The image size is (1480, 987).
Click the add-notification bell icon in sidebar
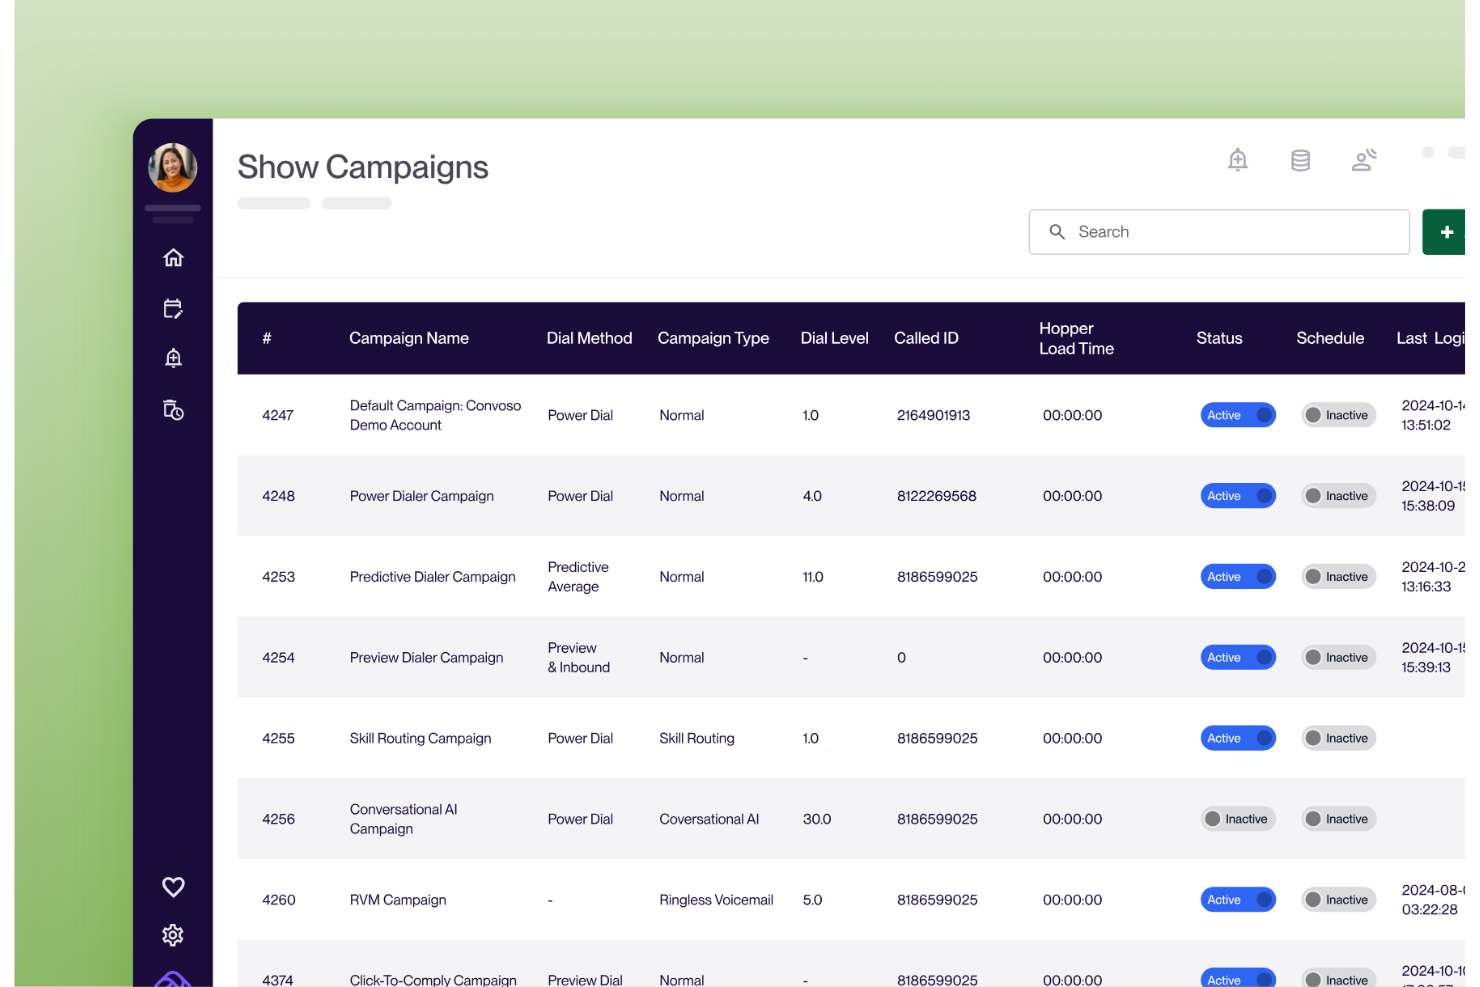[173, 357]
